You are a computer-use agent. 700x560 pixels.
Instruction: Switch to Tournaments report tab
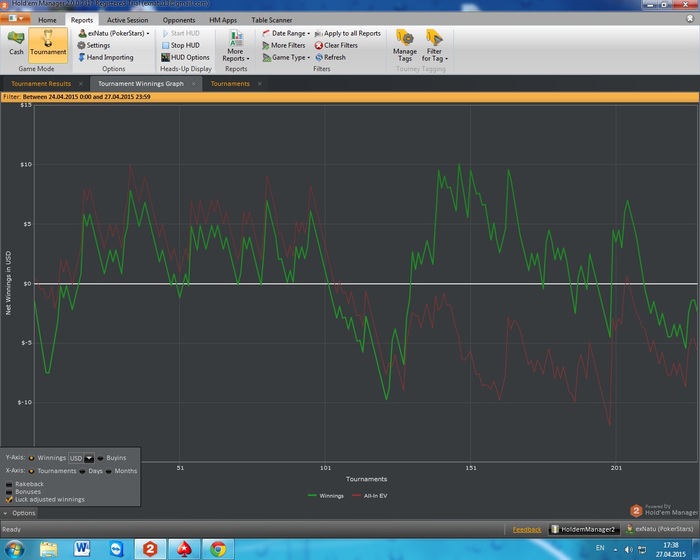230,84
